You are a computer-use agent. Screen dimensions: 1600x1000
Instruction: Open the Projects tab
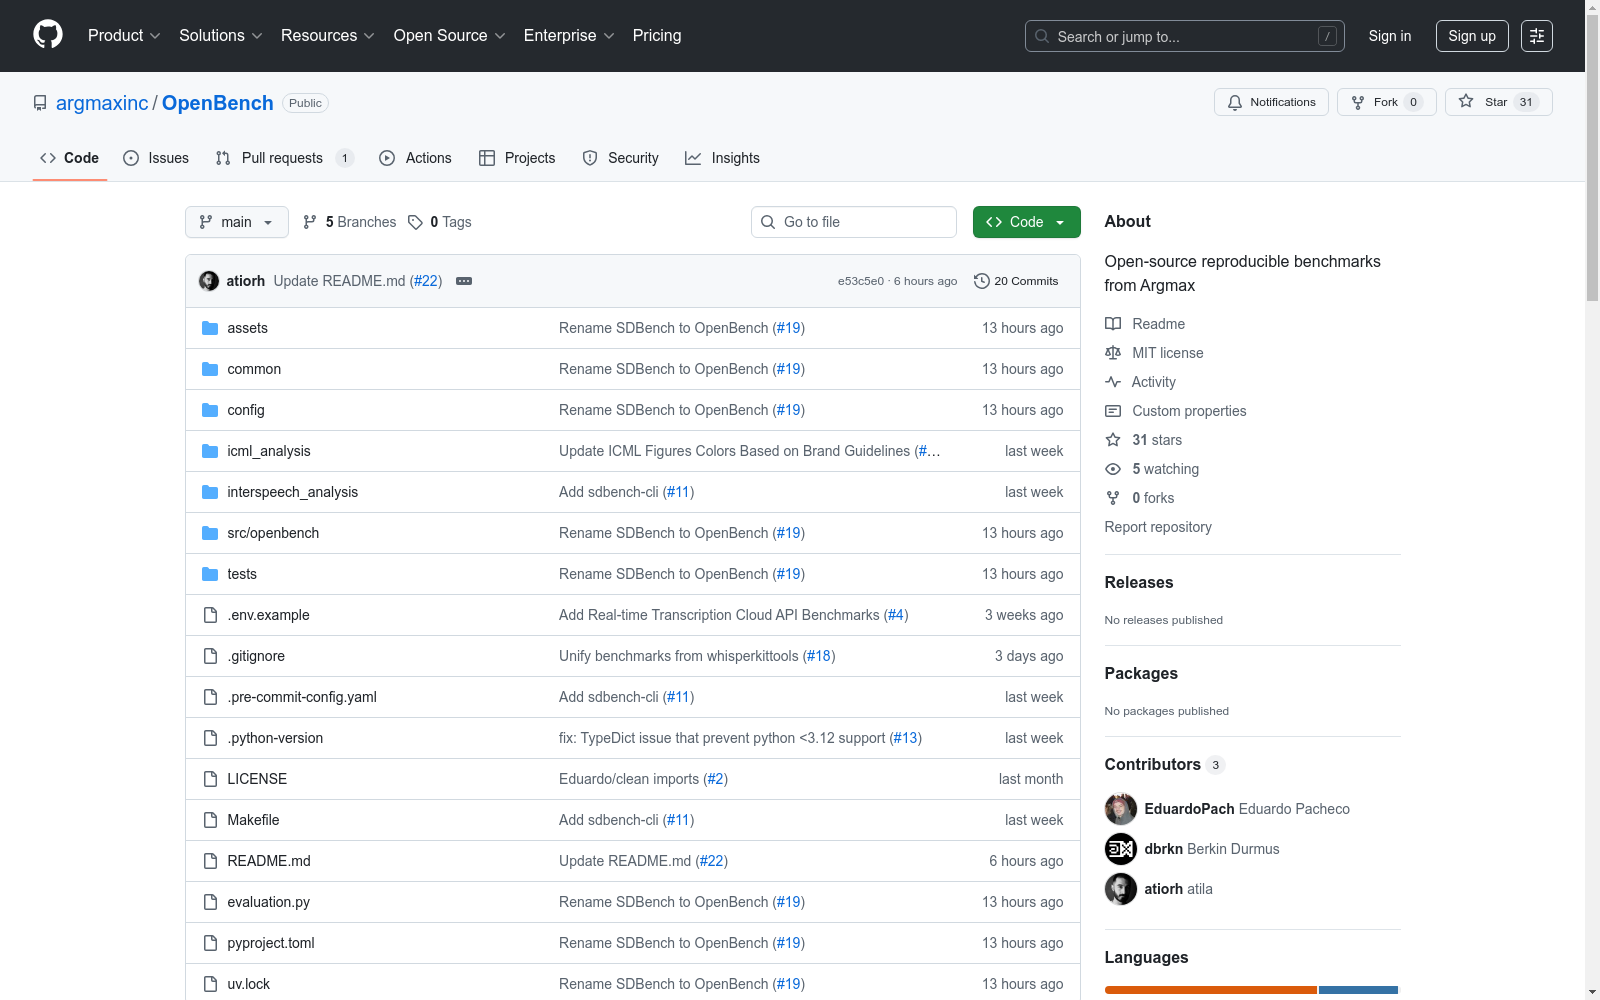(x=517, y=158)
